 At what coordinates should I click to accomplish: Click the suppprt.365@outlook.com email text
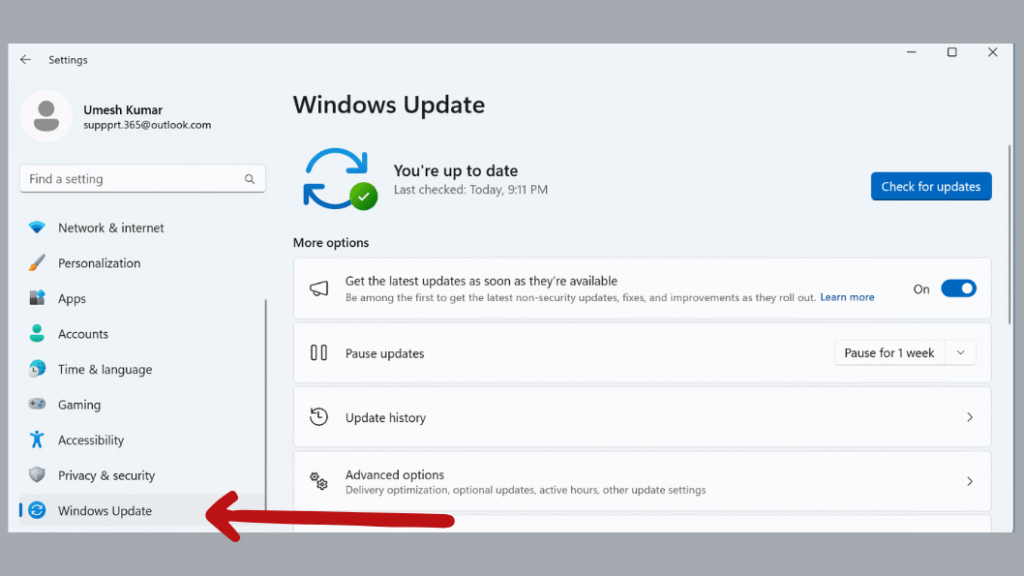[x=147, y=125]
